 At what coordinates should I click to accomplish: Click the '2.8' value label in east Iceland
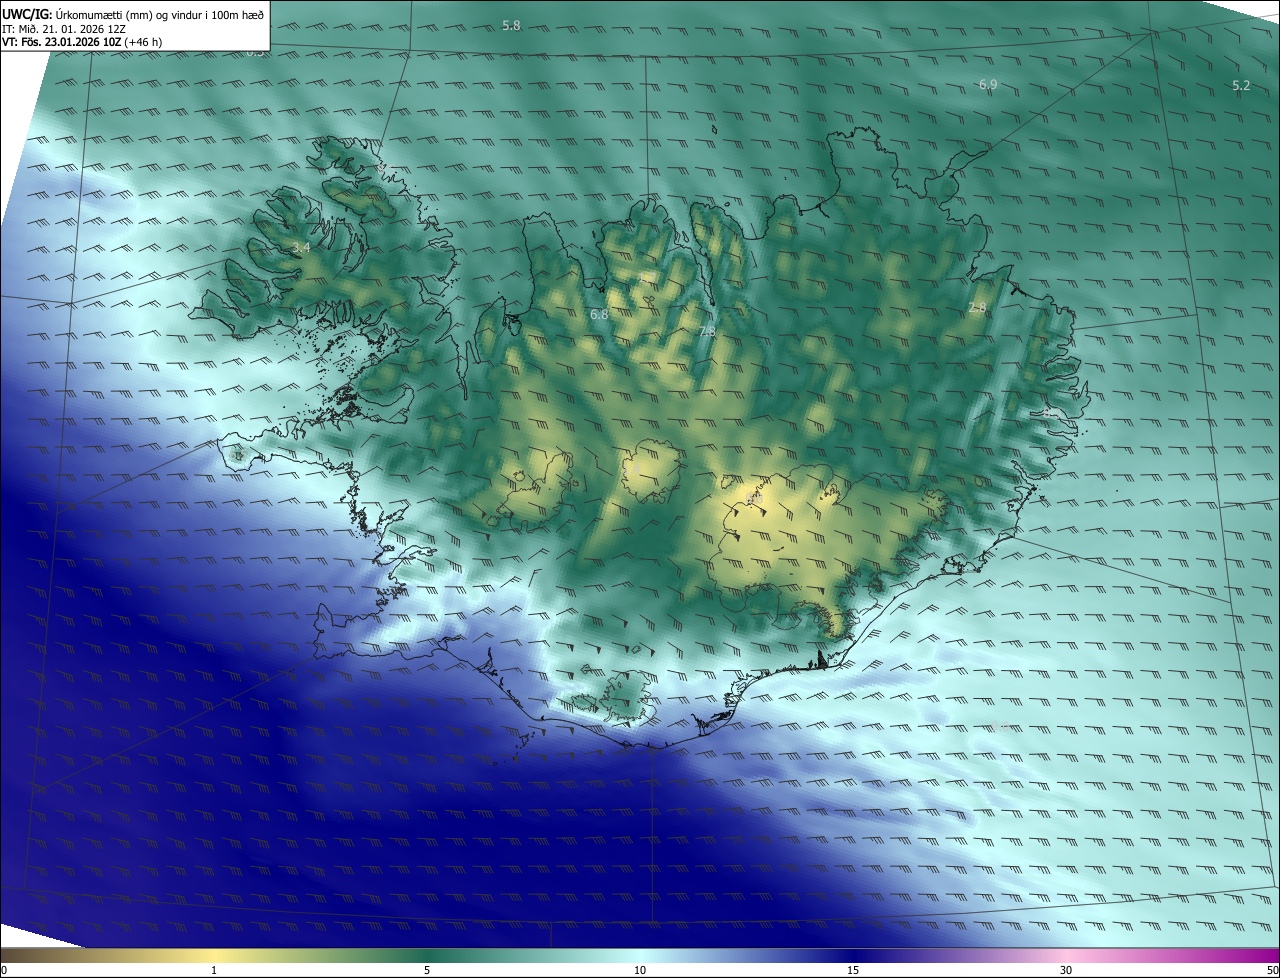[x=977, y=308]
